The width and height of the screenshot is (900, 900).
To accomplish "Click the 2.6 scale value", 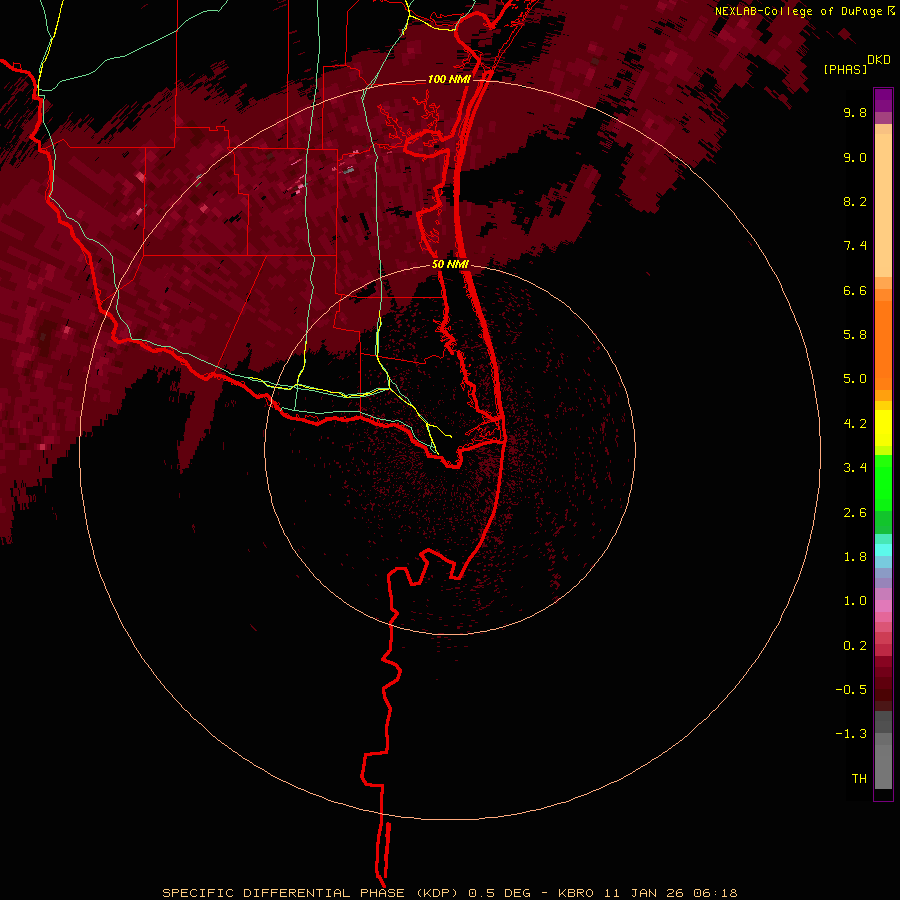I will click(x=855, y=513).
